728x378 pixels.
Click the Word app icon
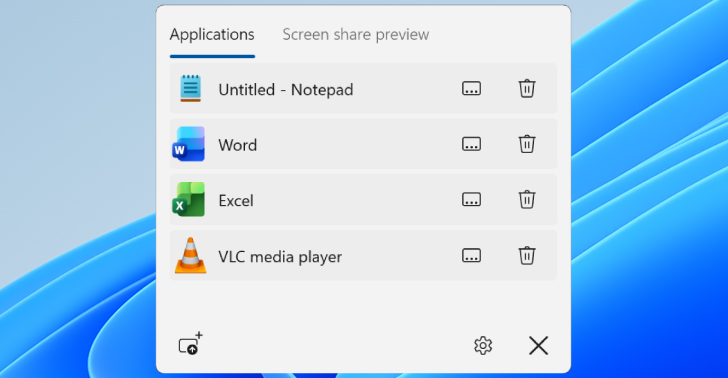pos(188,144)
